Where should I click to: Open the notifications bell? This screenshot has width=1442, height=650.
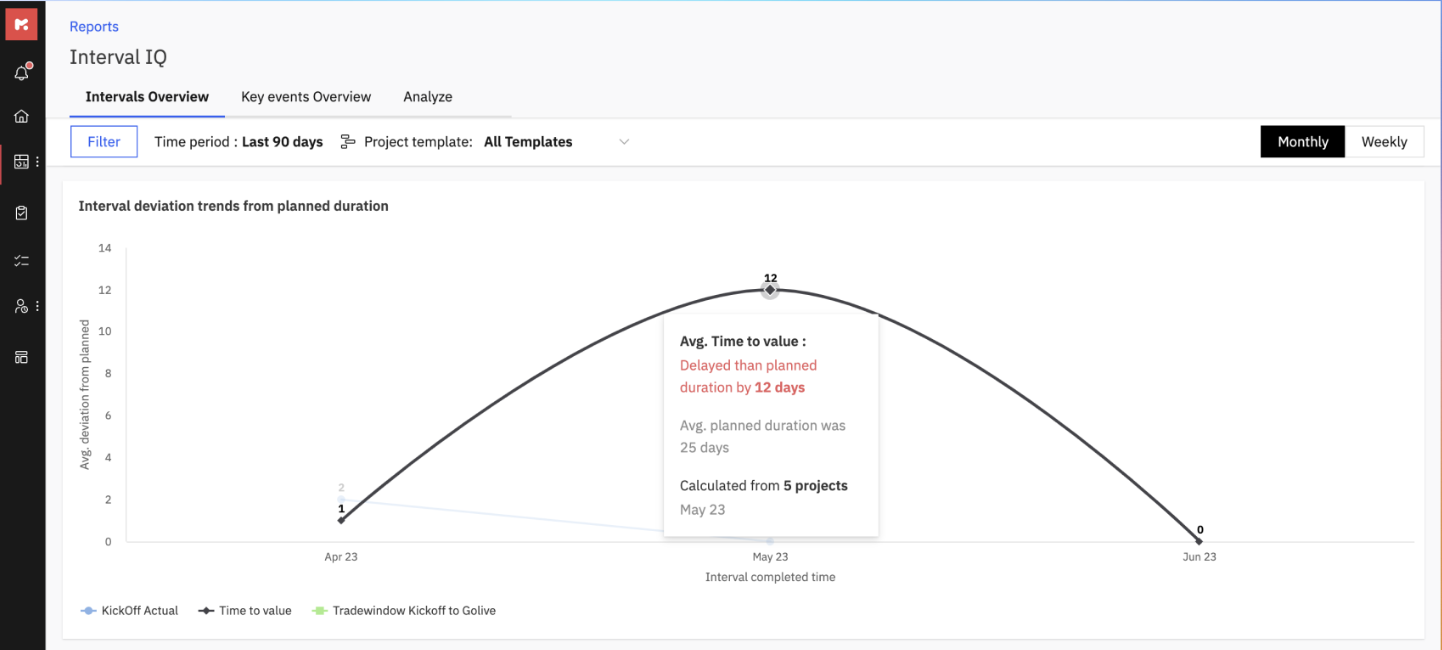click(21, 73)
